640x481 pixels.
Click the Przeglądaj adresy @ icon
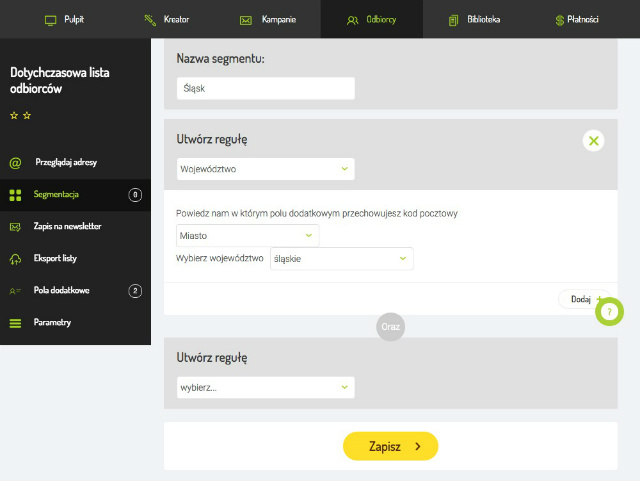click(x=15, y=163)
